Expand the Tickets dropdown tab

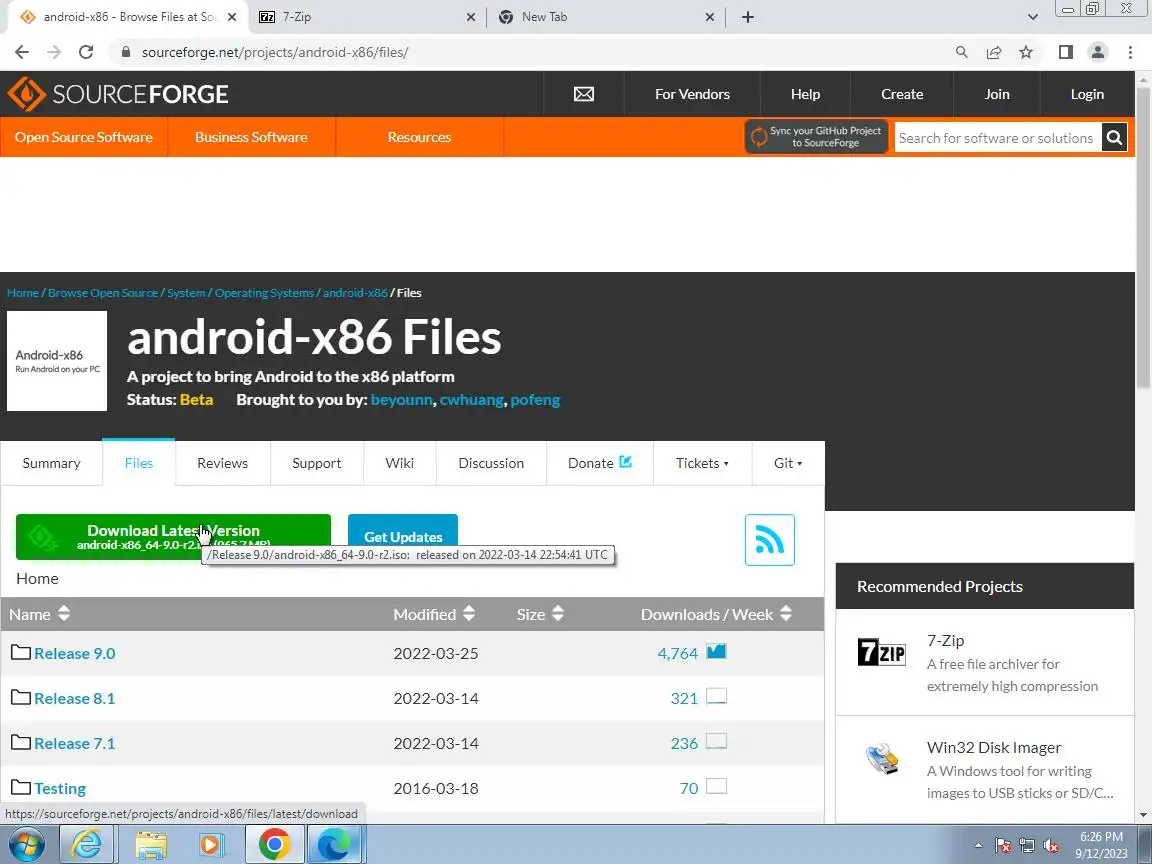tap(702, 463)
